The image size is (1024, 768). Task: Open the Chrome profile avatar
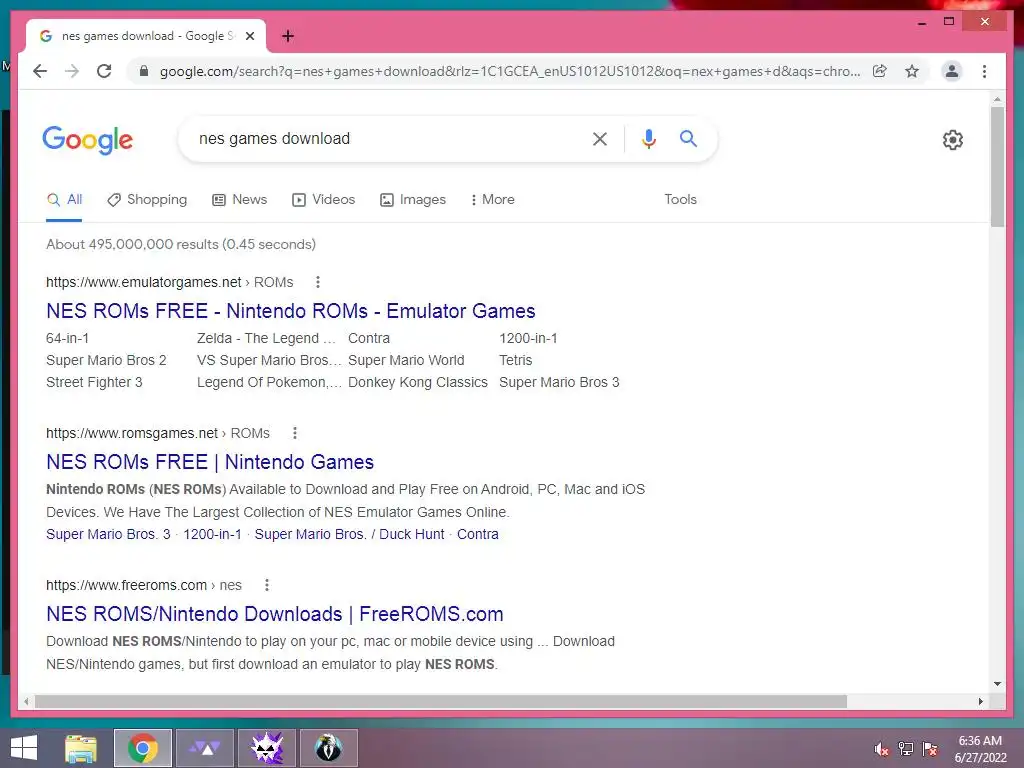[x=952, y=71]
